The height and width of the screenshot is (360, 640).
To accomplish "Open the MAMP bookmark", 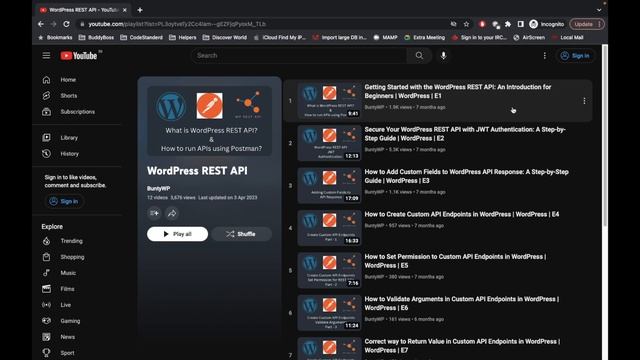I will (385, 37).
